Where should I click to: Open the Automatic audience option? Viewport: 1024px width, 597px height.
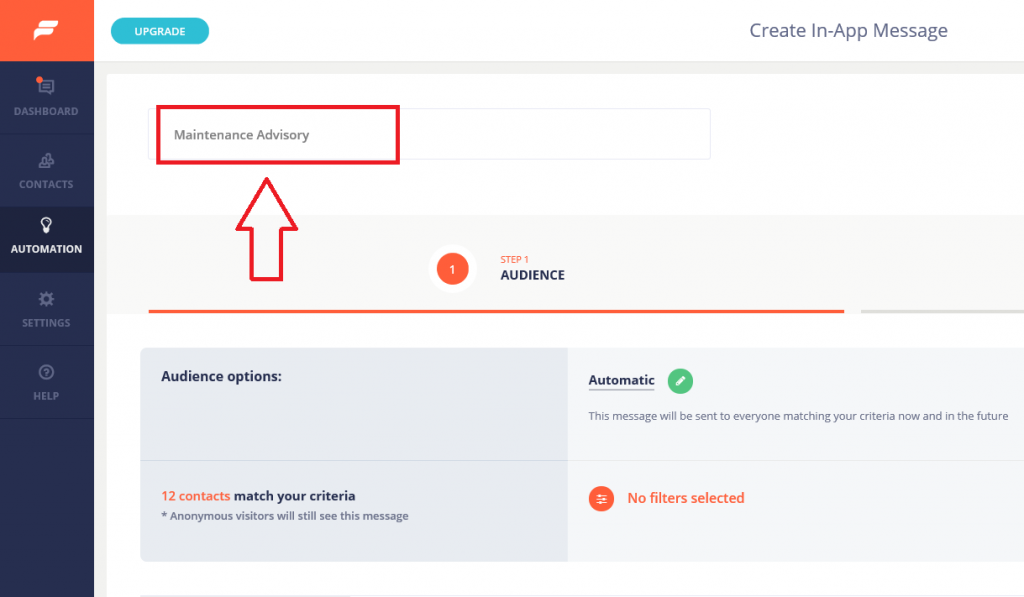621,381
